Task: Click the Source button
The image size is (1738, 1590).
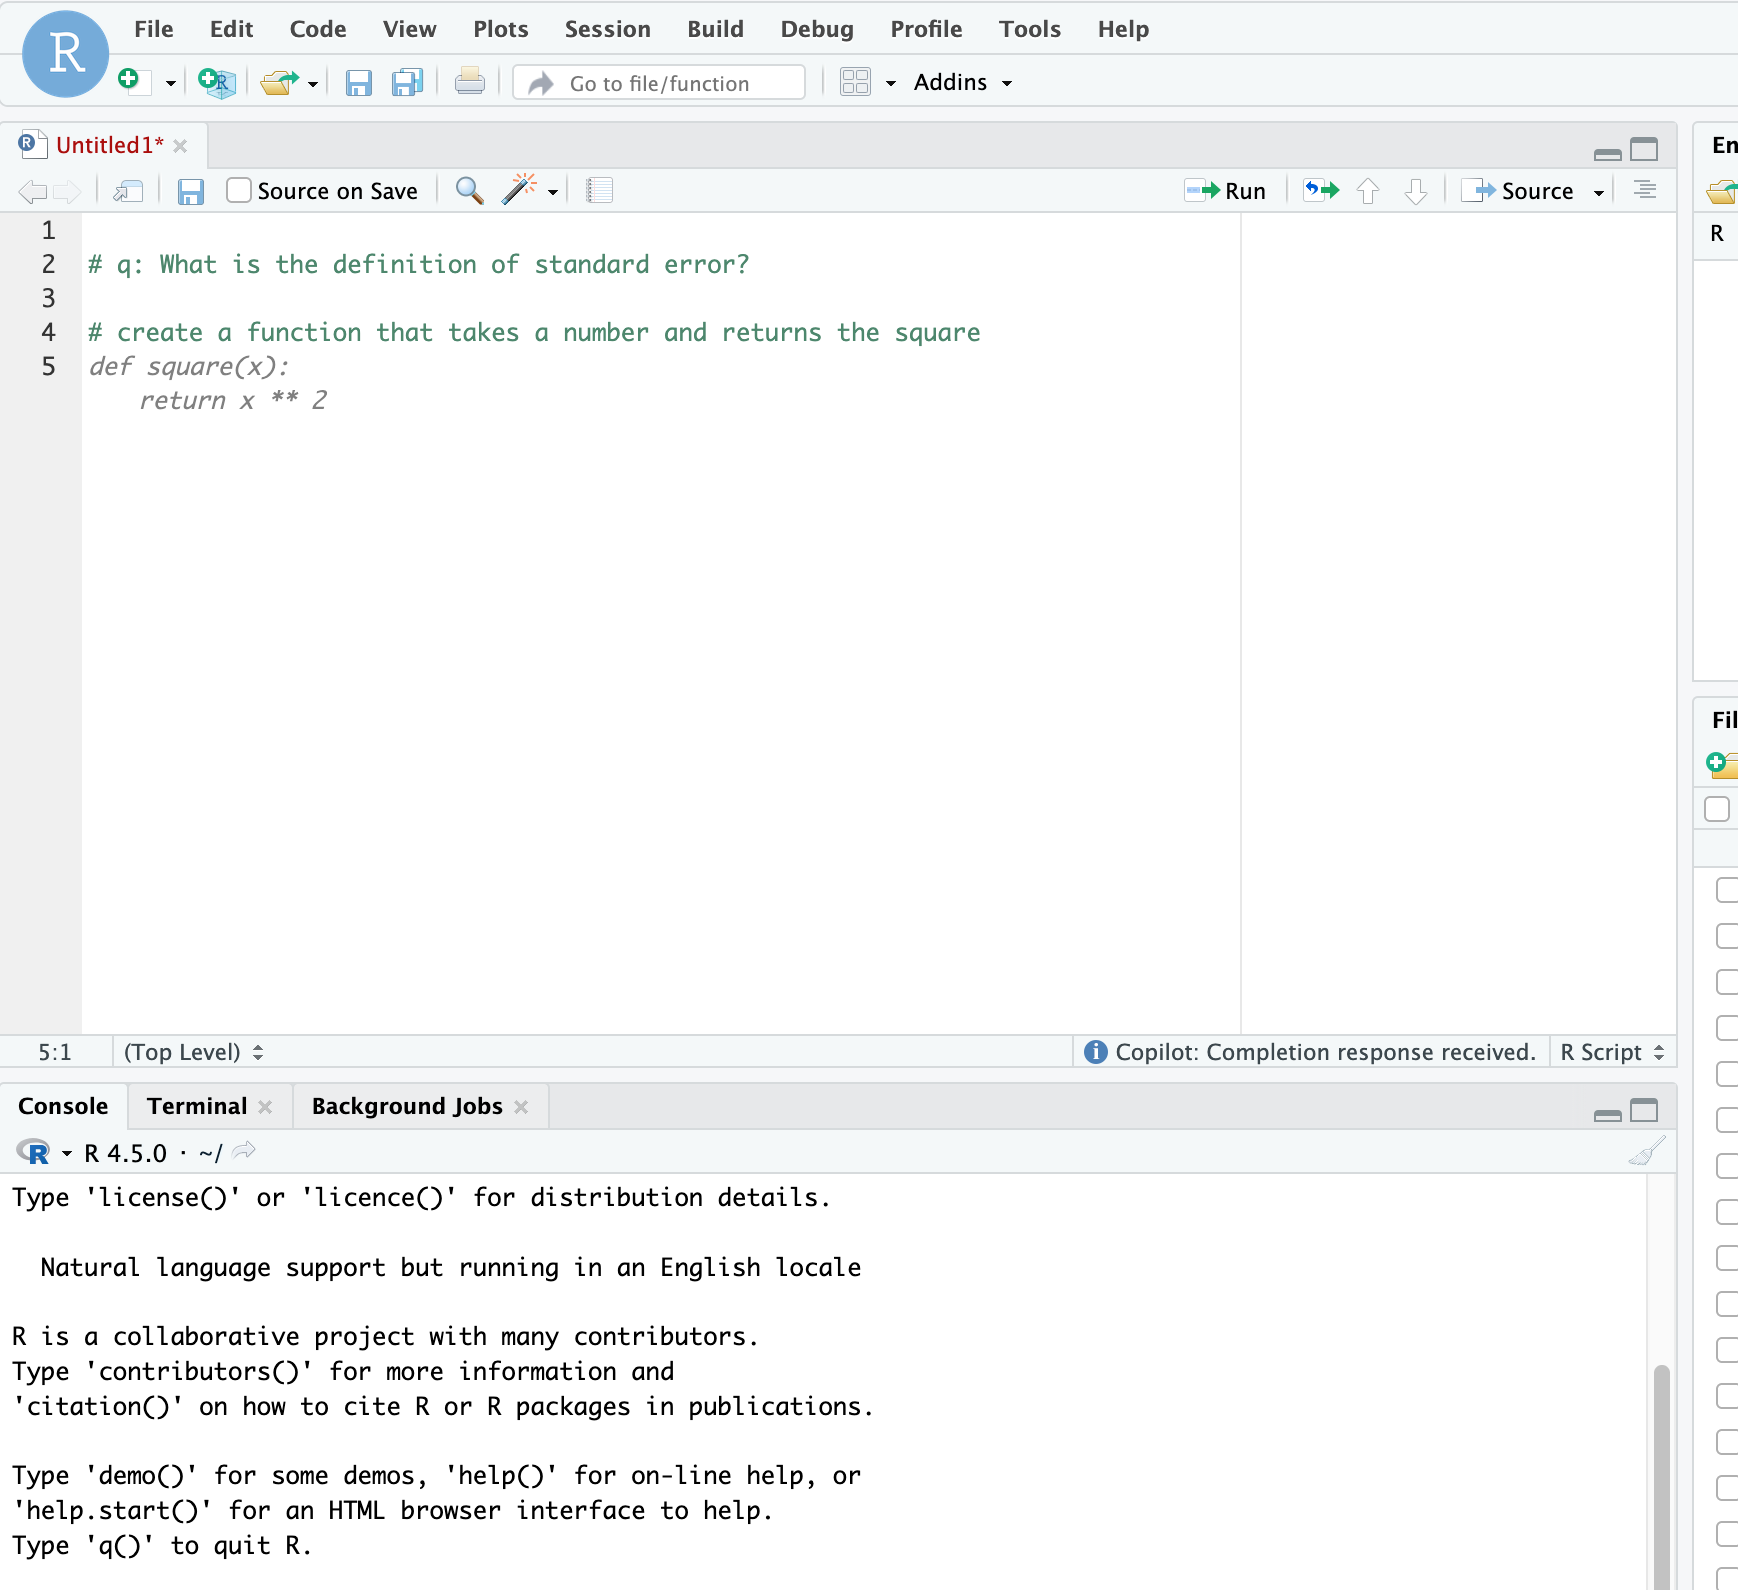Action: tap(1523, 190)
